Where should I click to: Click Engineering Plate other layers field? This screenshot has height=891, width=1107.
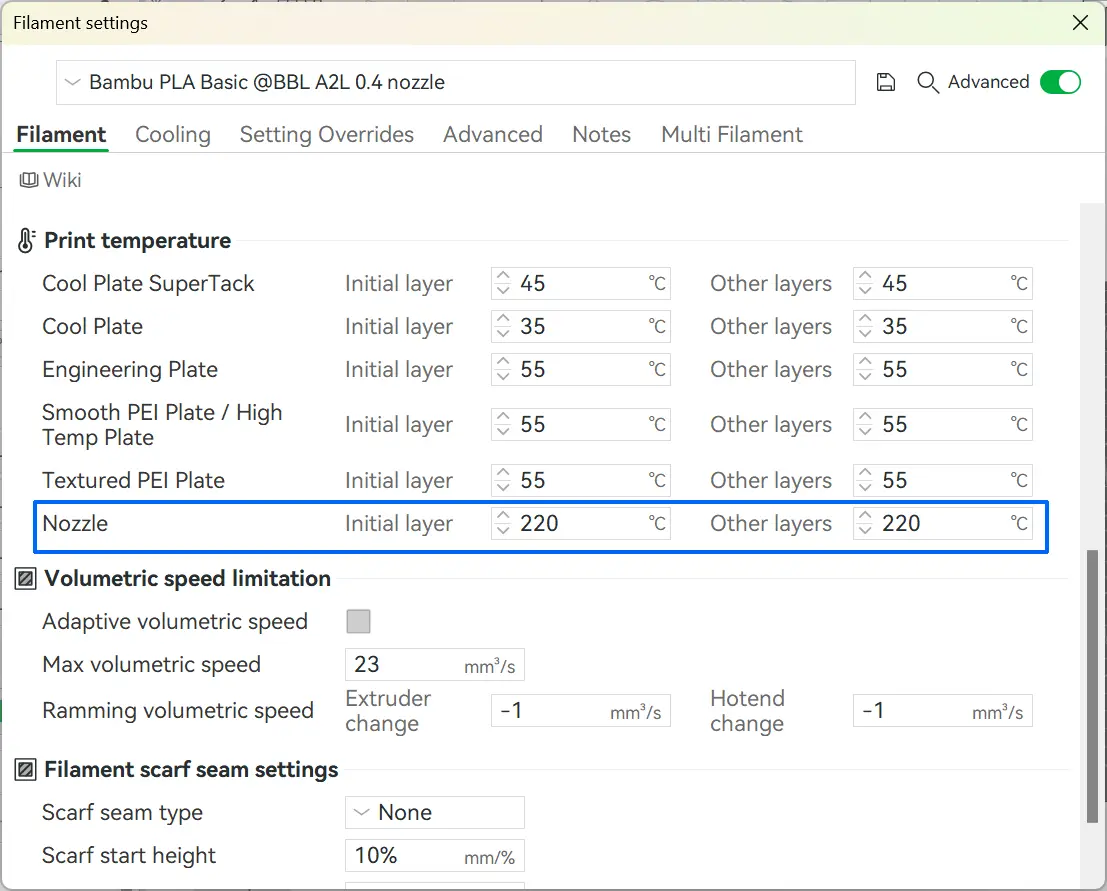(x=943, y=370)
